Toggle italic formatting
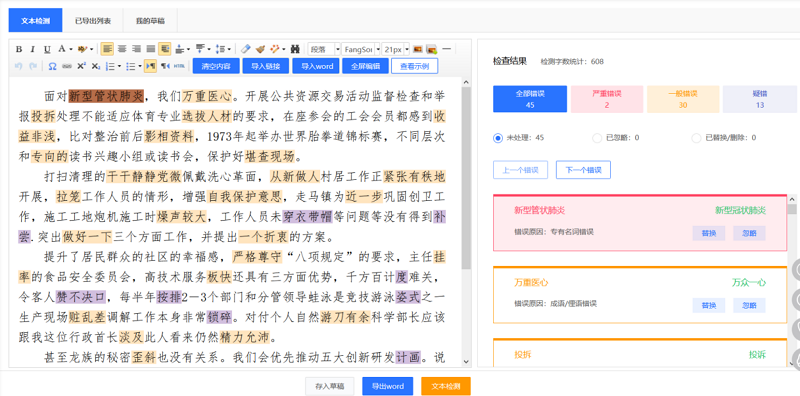Image resolution: width=800 pixels, height=396 pixels. [x=32, y=49]
